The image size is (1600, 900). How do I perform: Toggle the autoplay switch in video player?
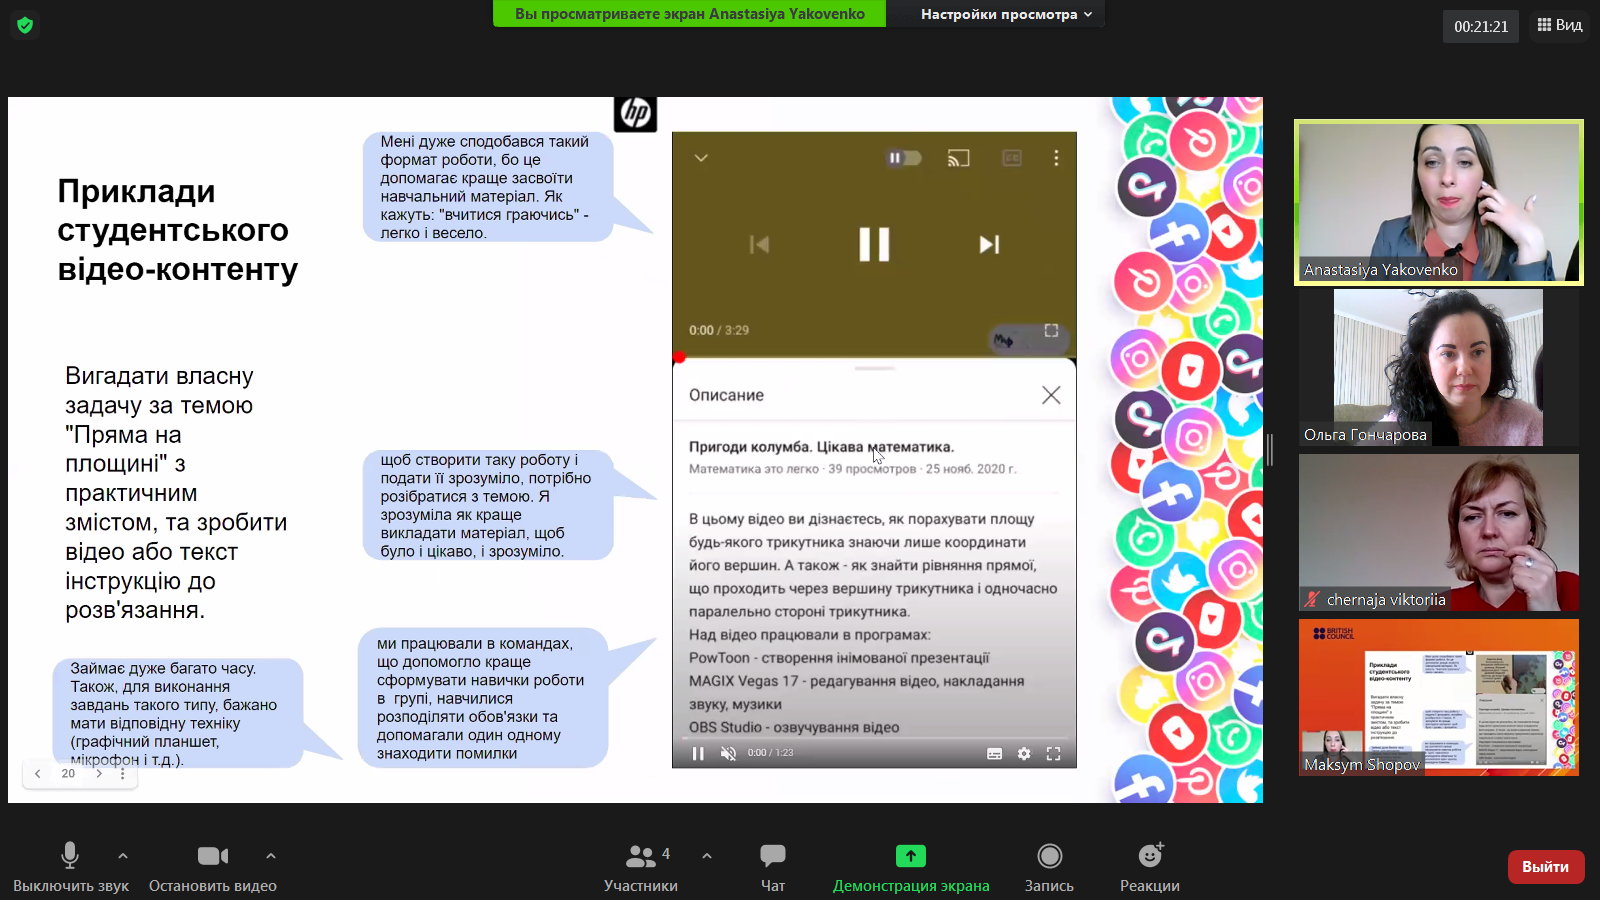pos(903,158)
